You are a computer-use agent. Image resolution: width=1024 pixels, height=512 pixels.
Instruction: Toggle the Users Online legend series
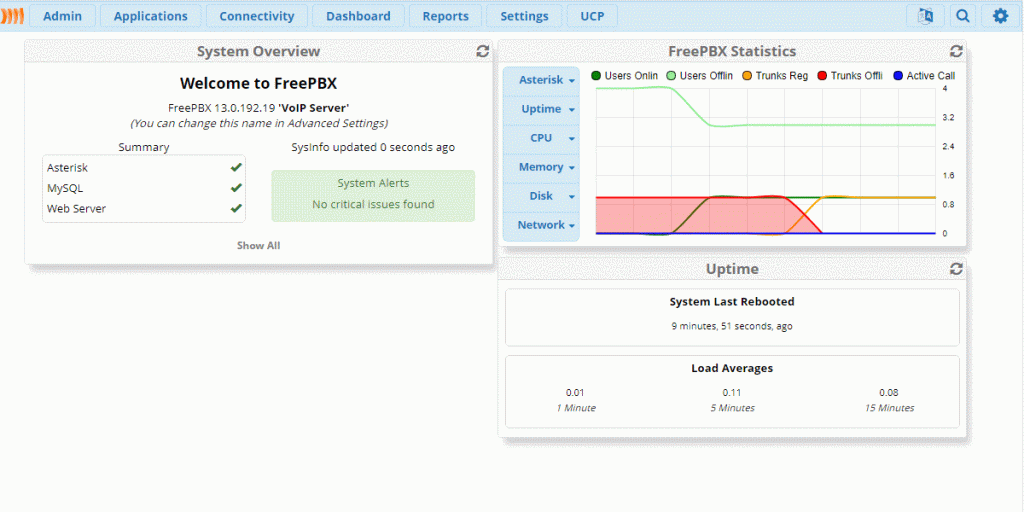(625, 76)
